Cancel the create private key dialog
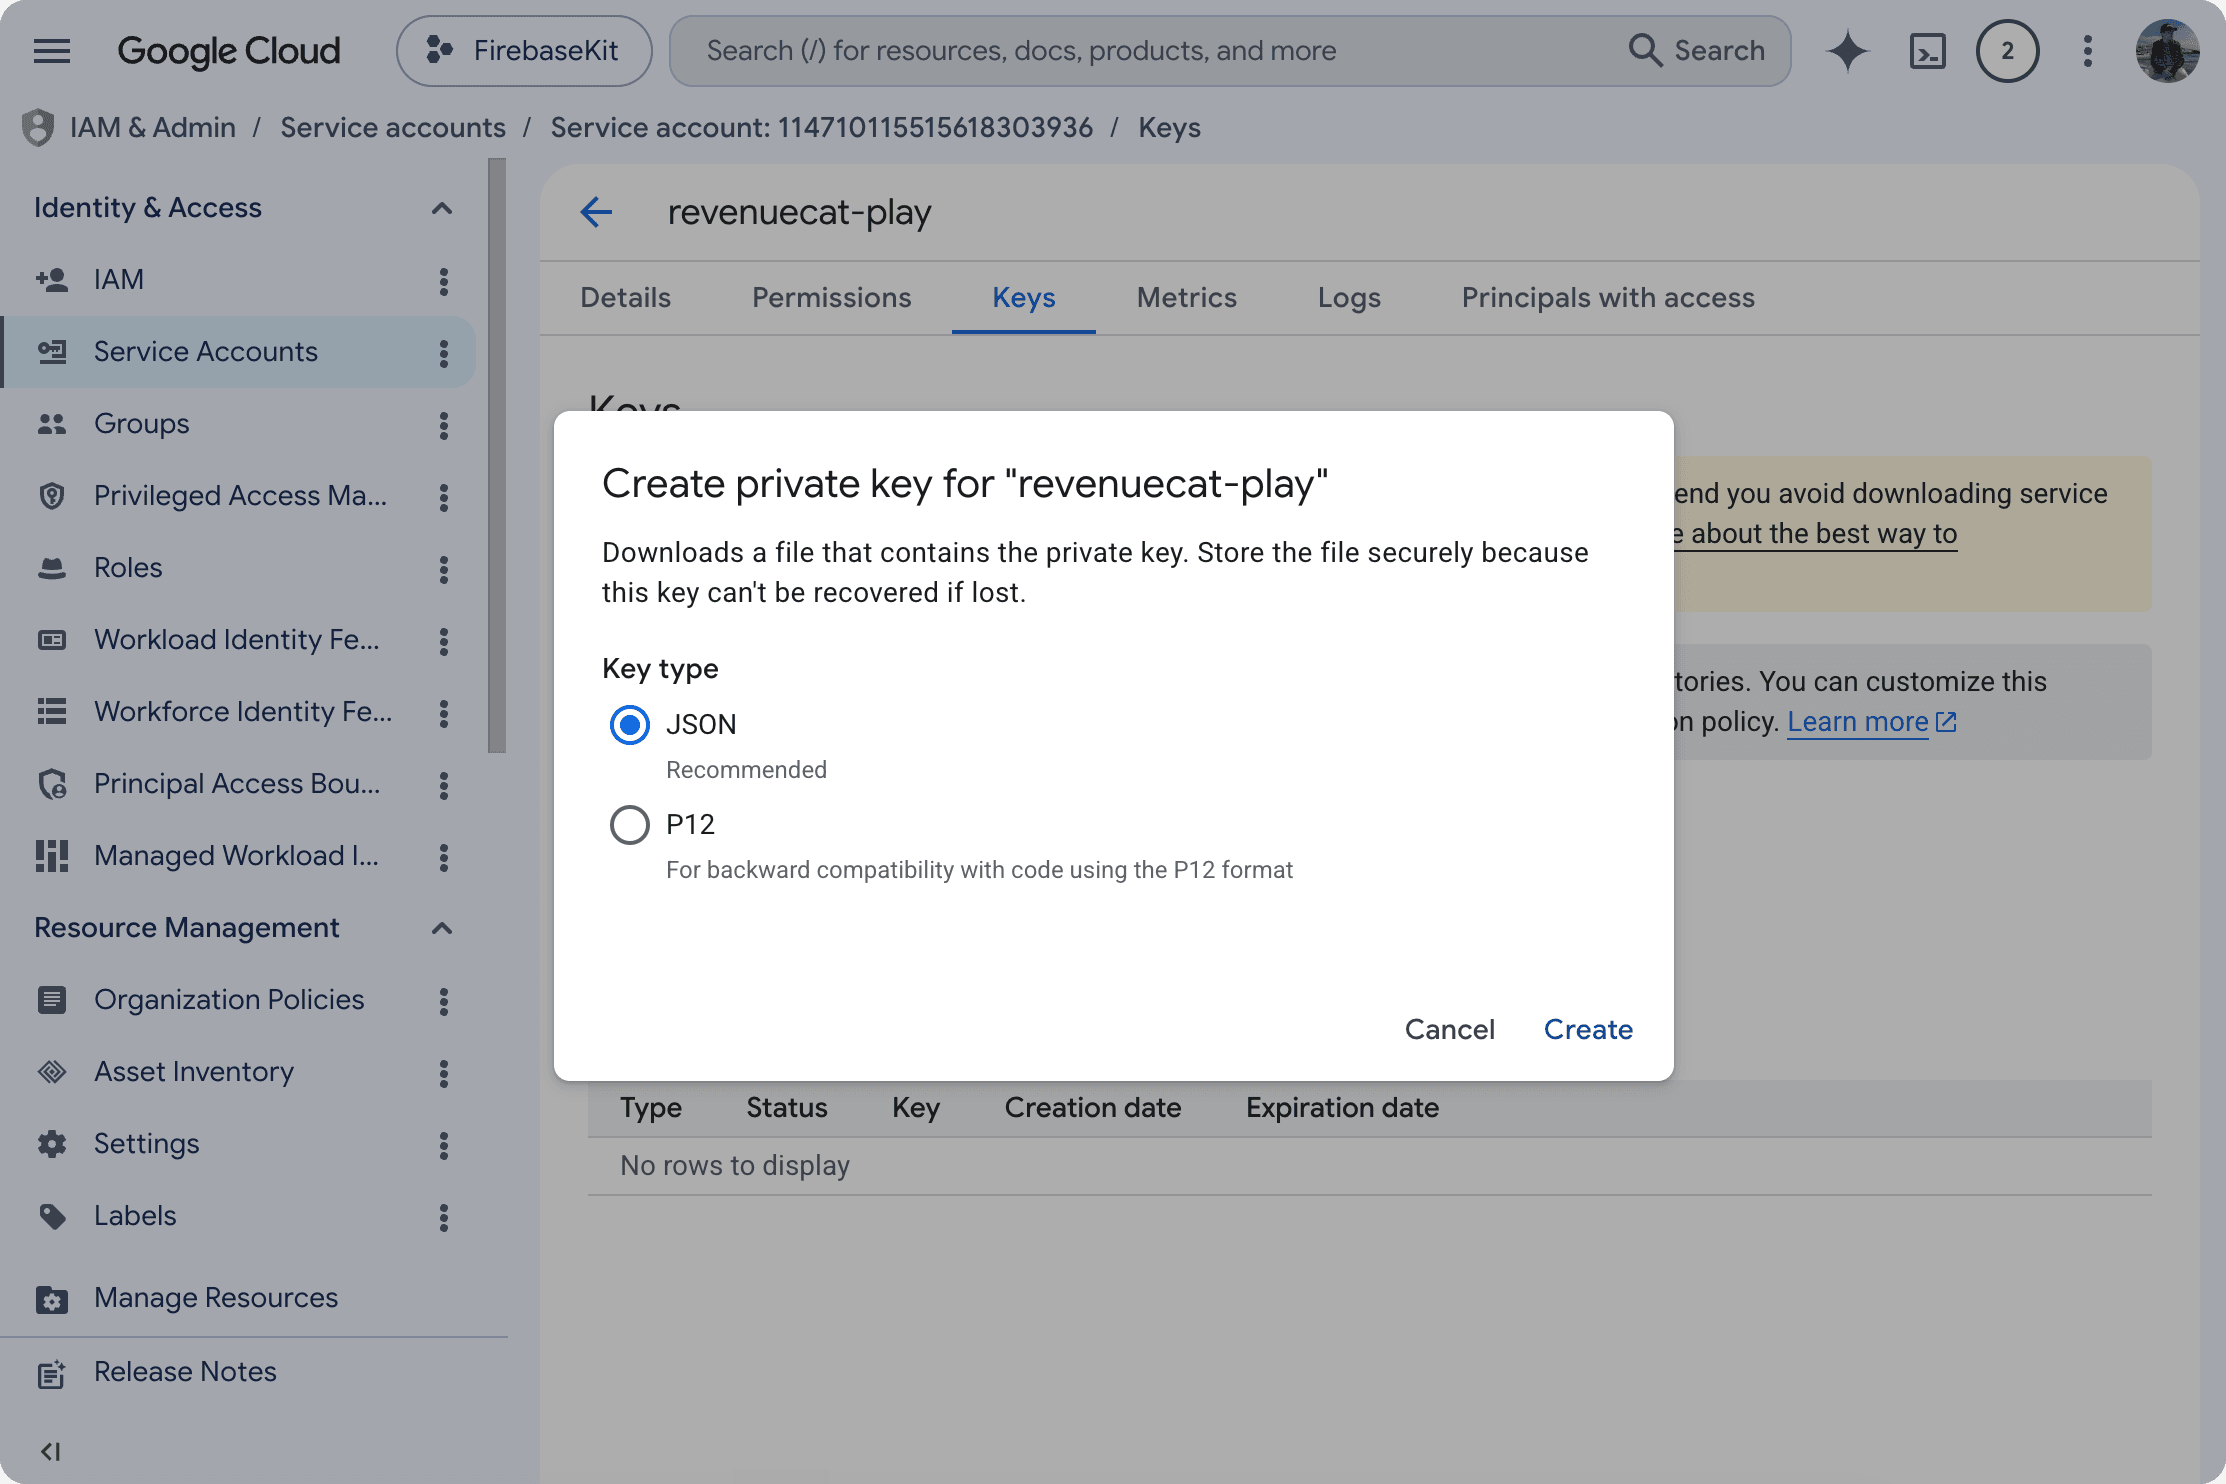The height and width of the screenshot is (1484, 2226). pyautogui.click(x=1450, y=1029)
